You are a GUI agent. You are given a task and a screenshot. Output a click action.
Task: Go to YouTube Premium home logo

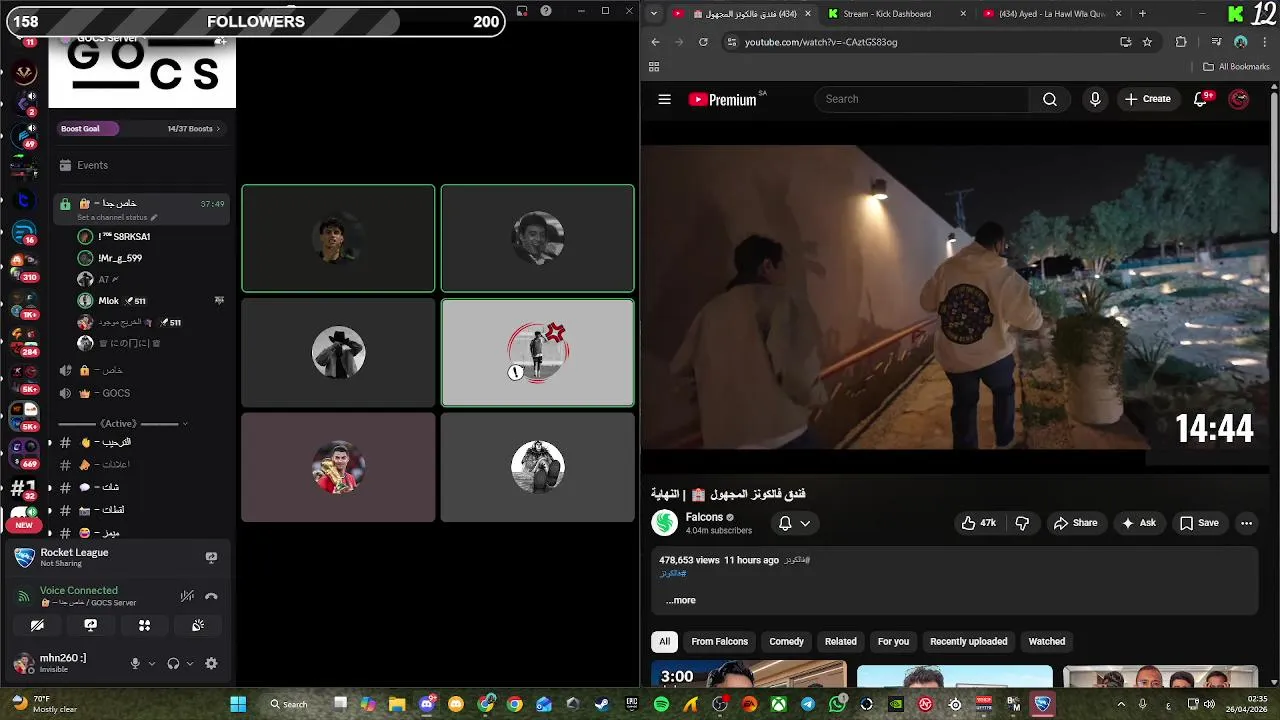pos(722,99)
